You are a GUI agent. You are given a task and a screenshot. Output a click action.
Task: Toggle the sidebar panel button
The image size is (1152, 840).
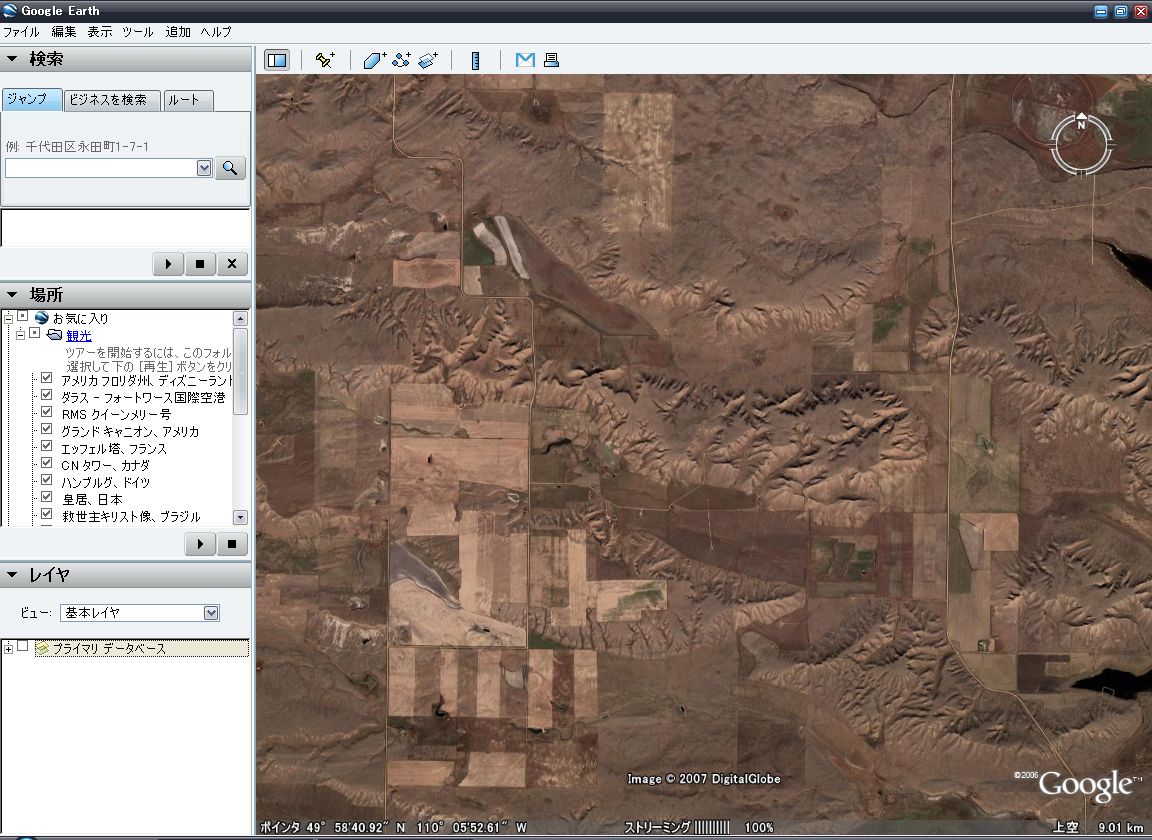(x=277, y=60)
